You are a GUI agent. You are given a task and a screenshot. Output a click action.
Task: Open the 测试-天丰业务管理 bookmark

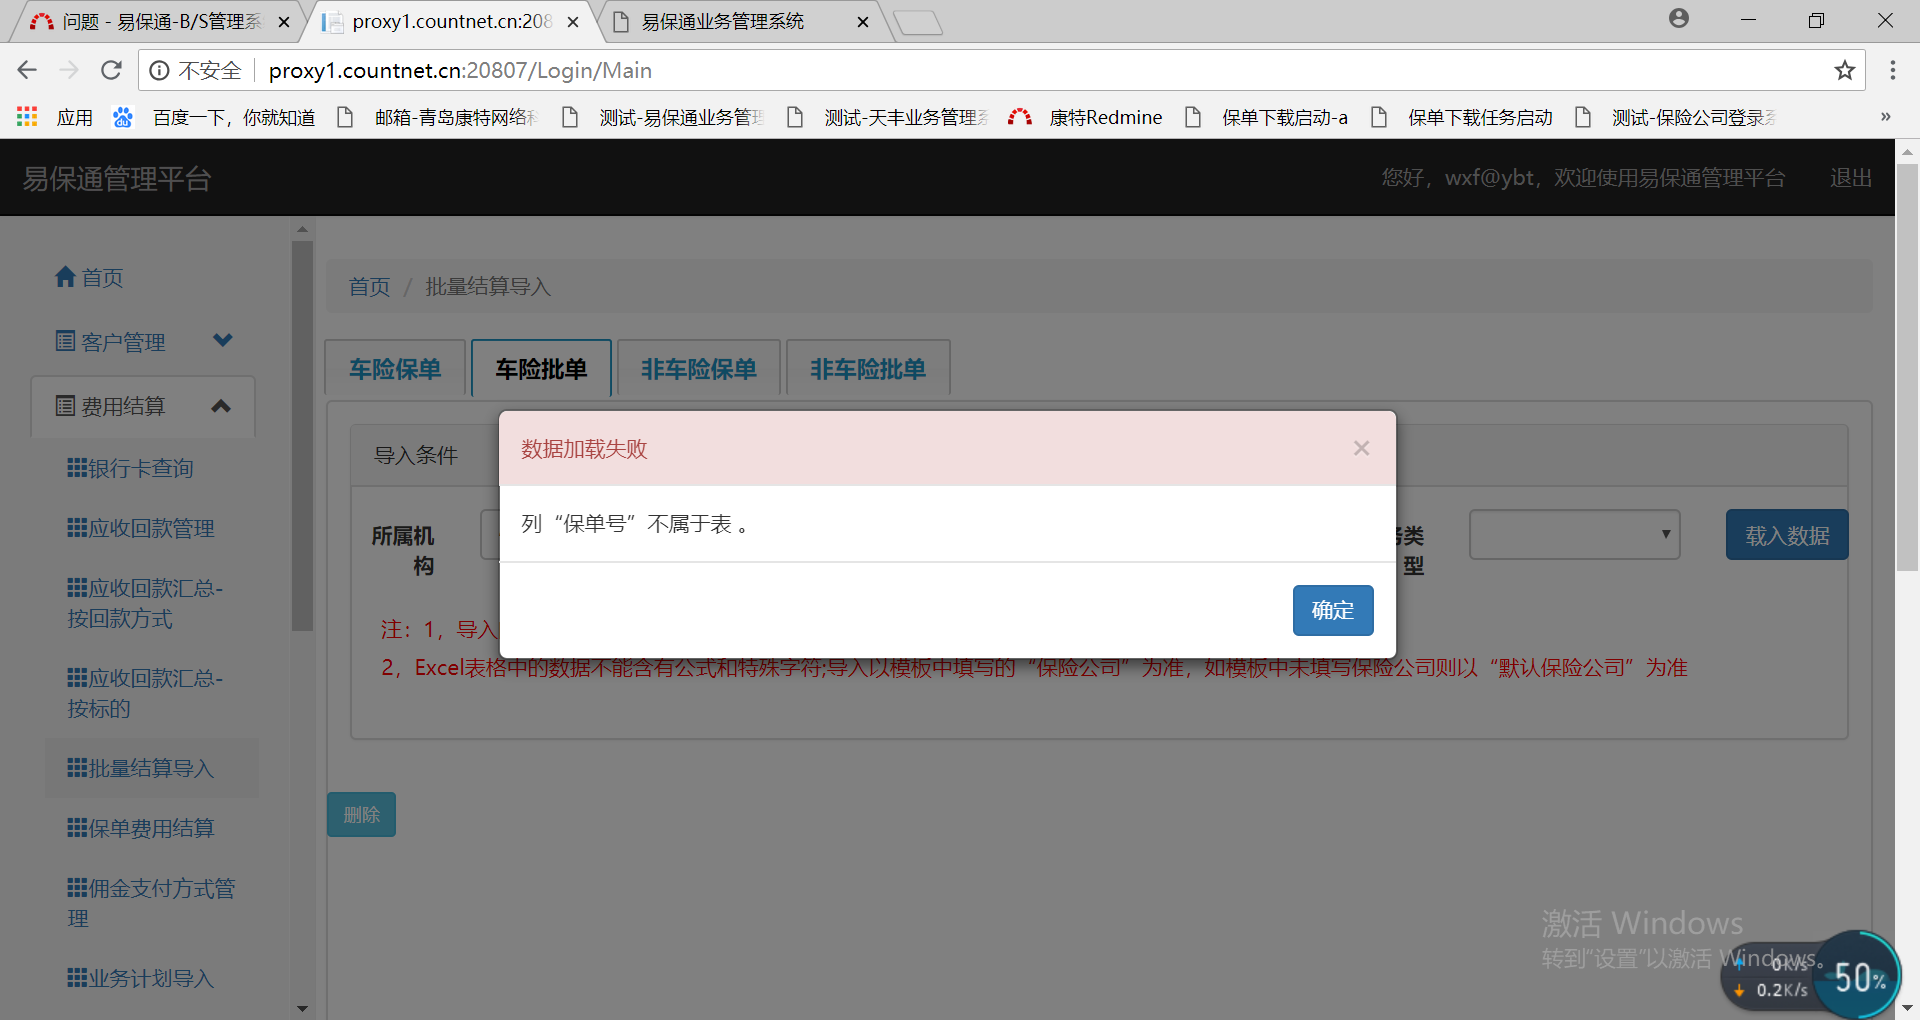pos(889,117)
